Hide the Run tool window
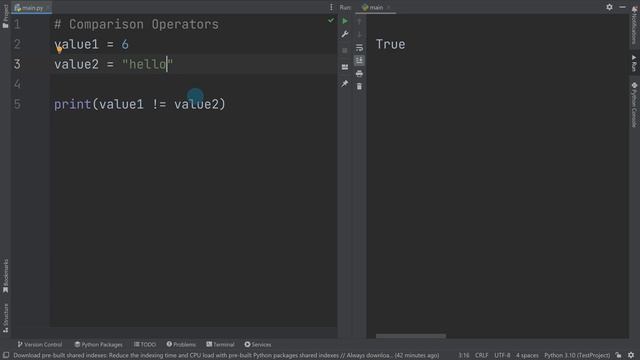Screen dimensions: 640x360 [x=622, y=7]
